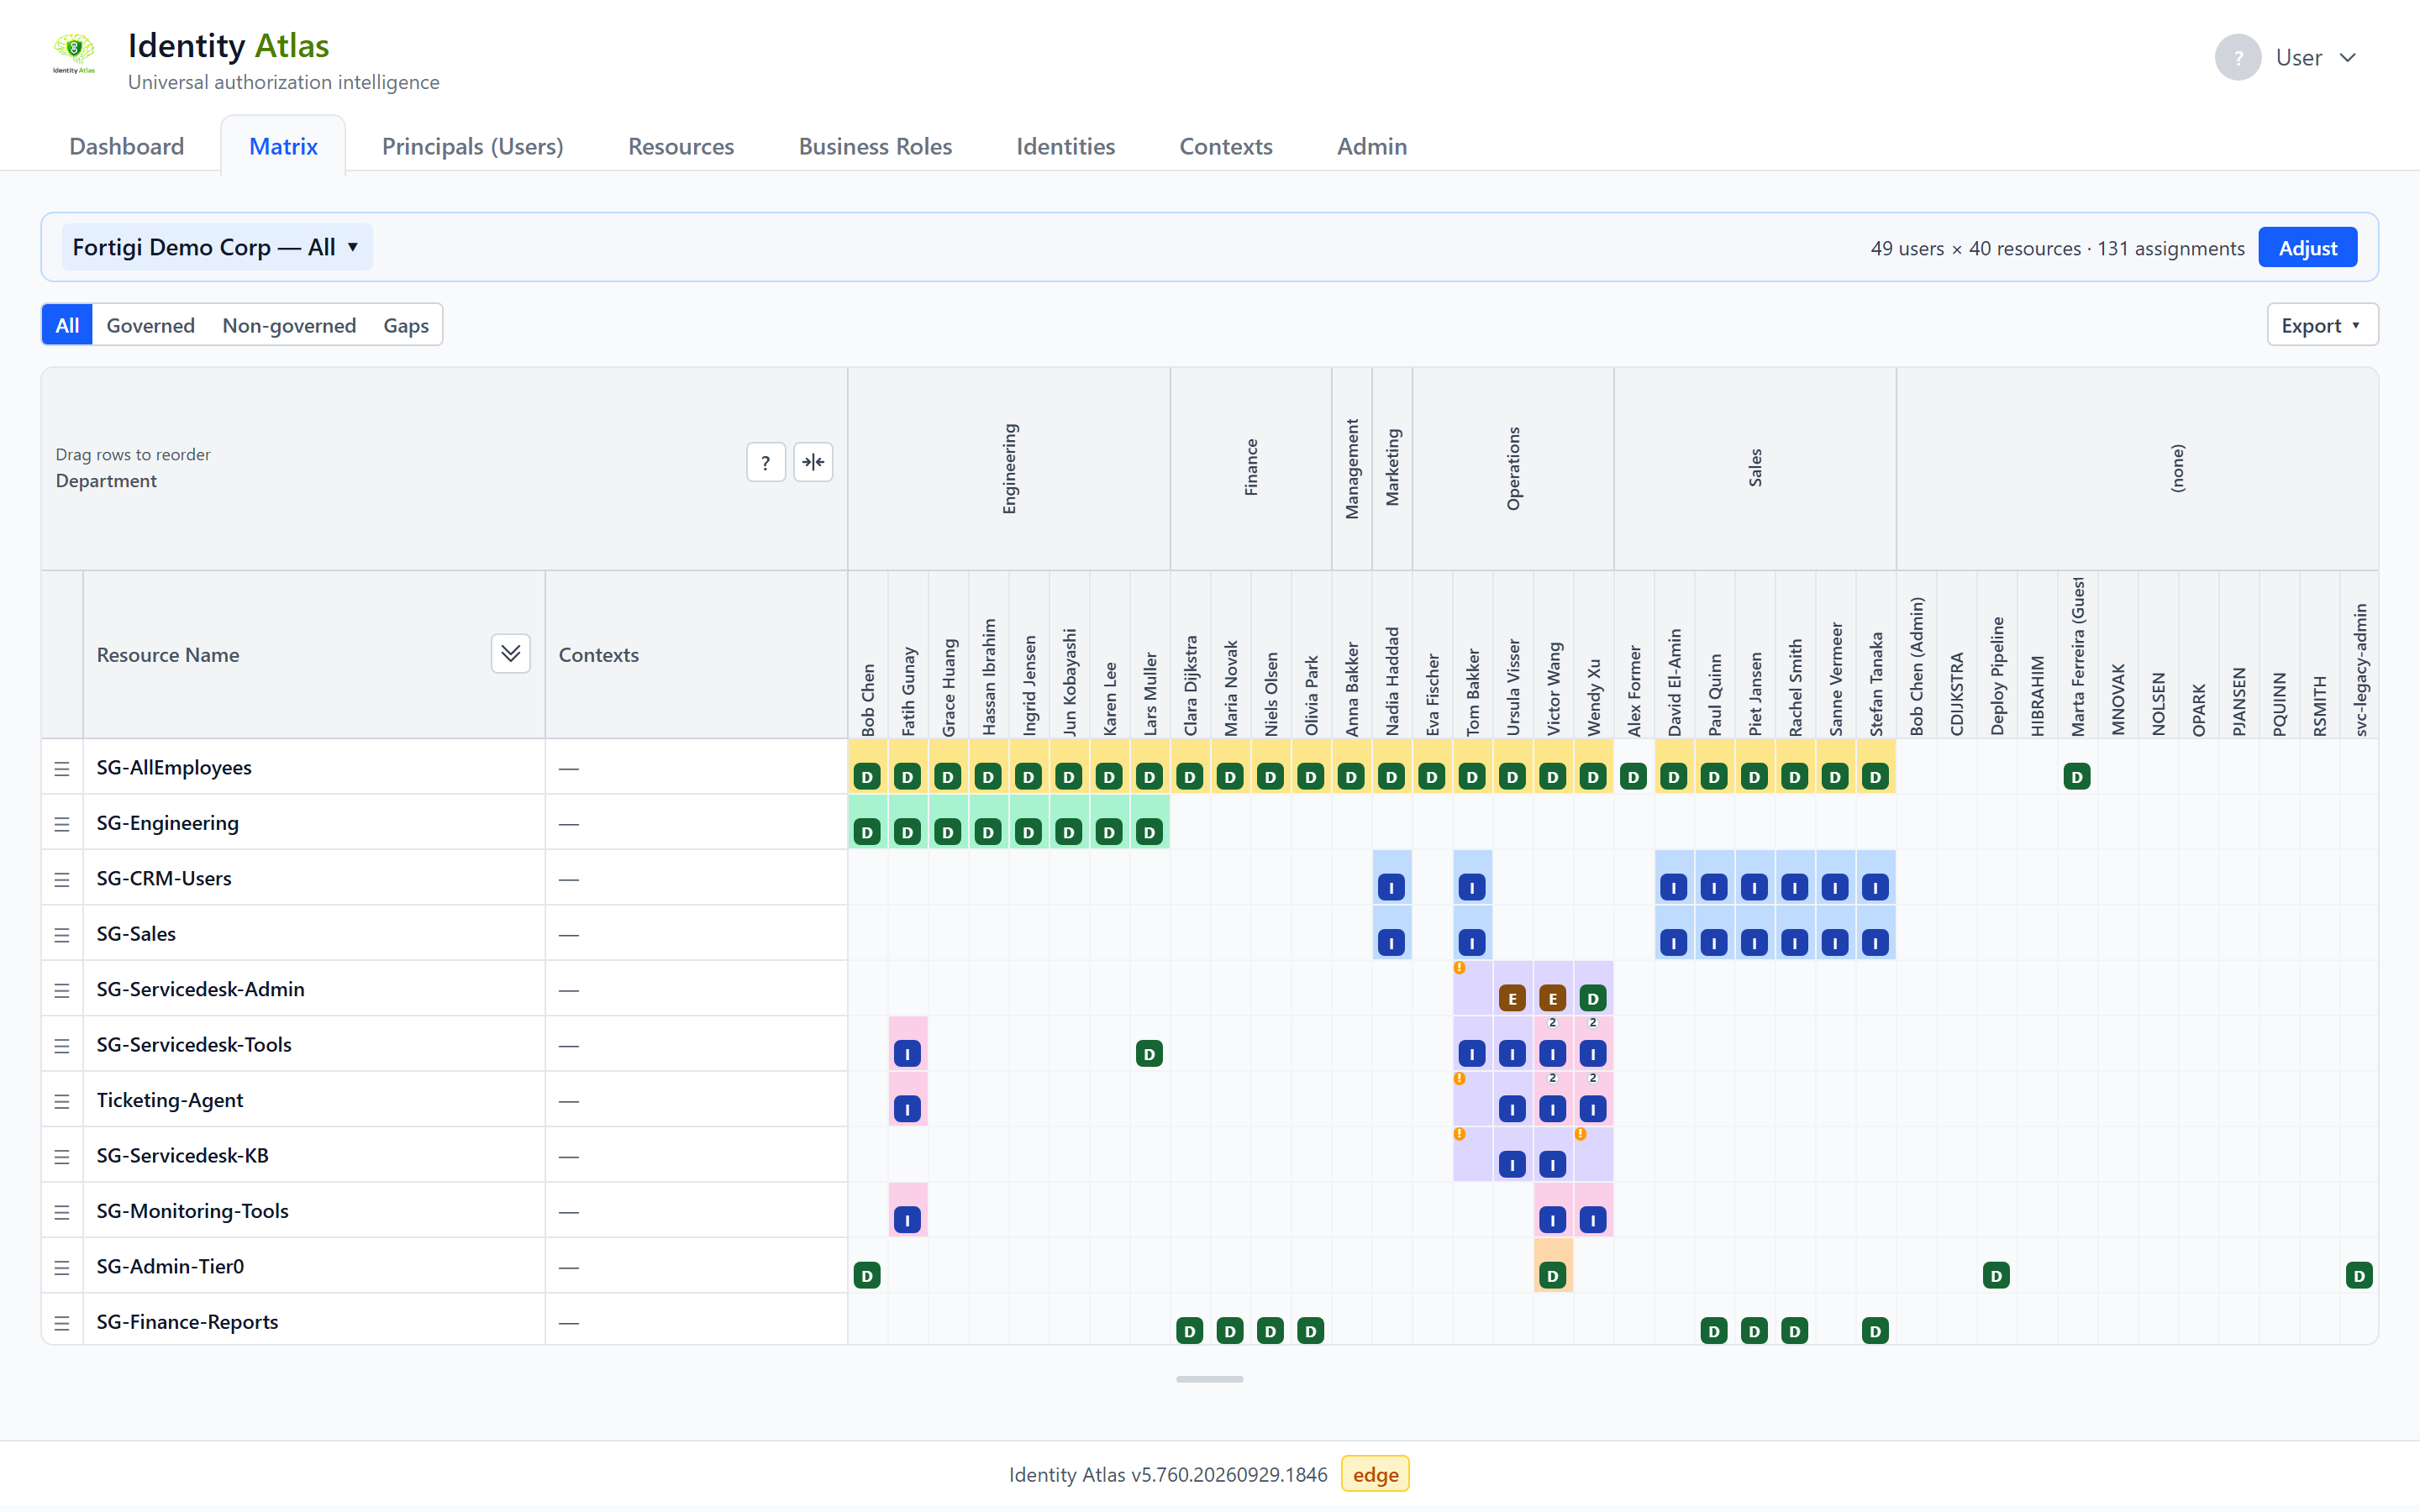Open the matrix help question-mark button
2420x1512 pixels.
pyautogui.click(x=765, y=462)
